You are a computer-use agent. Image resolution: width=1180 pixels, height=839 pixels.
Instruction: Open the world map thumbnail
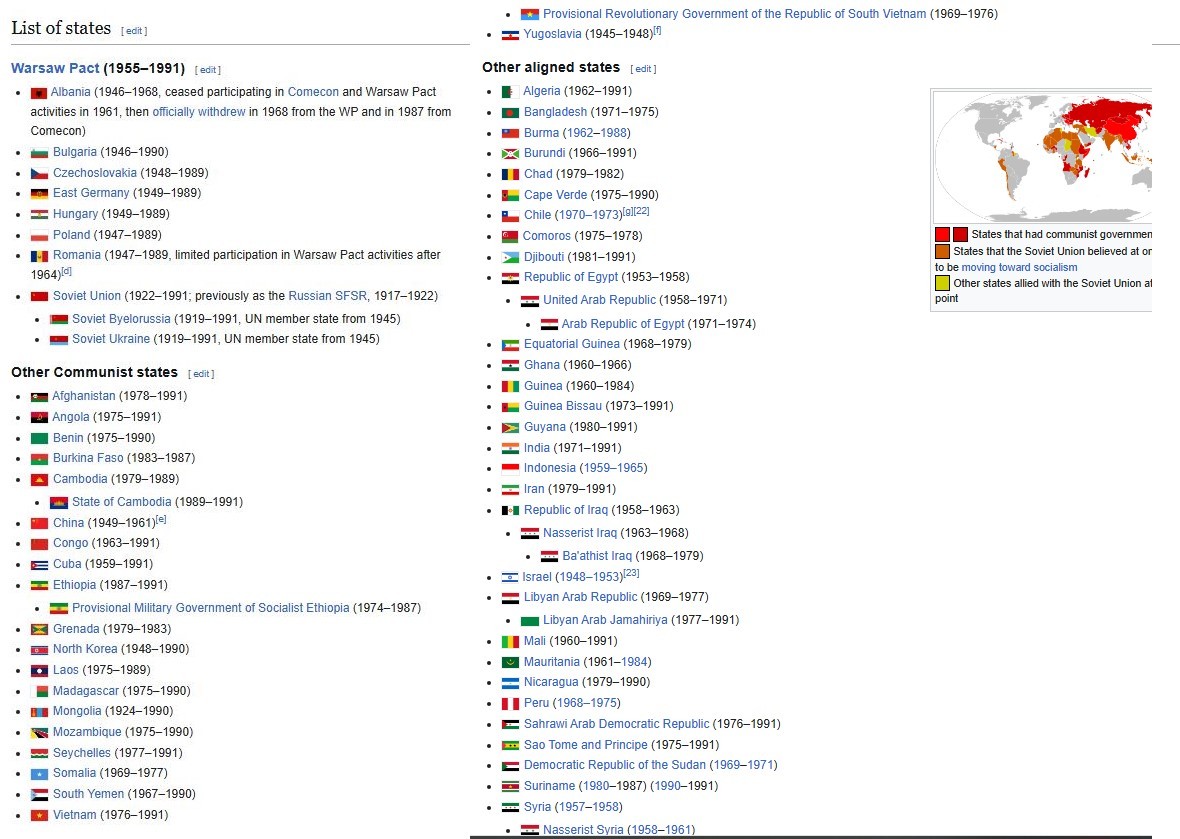1042,157
